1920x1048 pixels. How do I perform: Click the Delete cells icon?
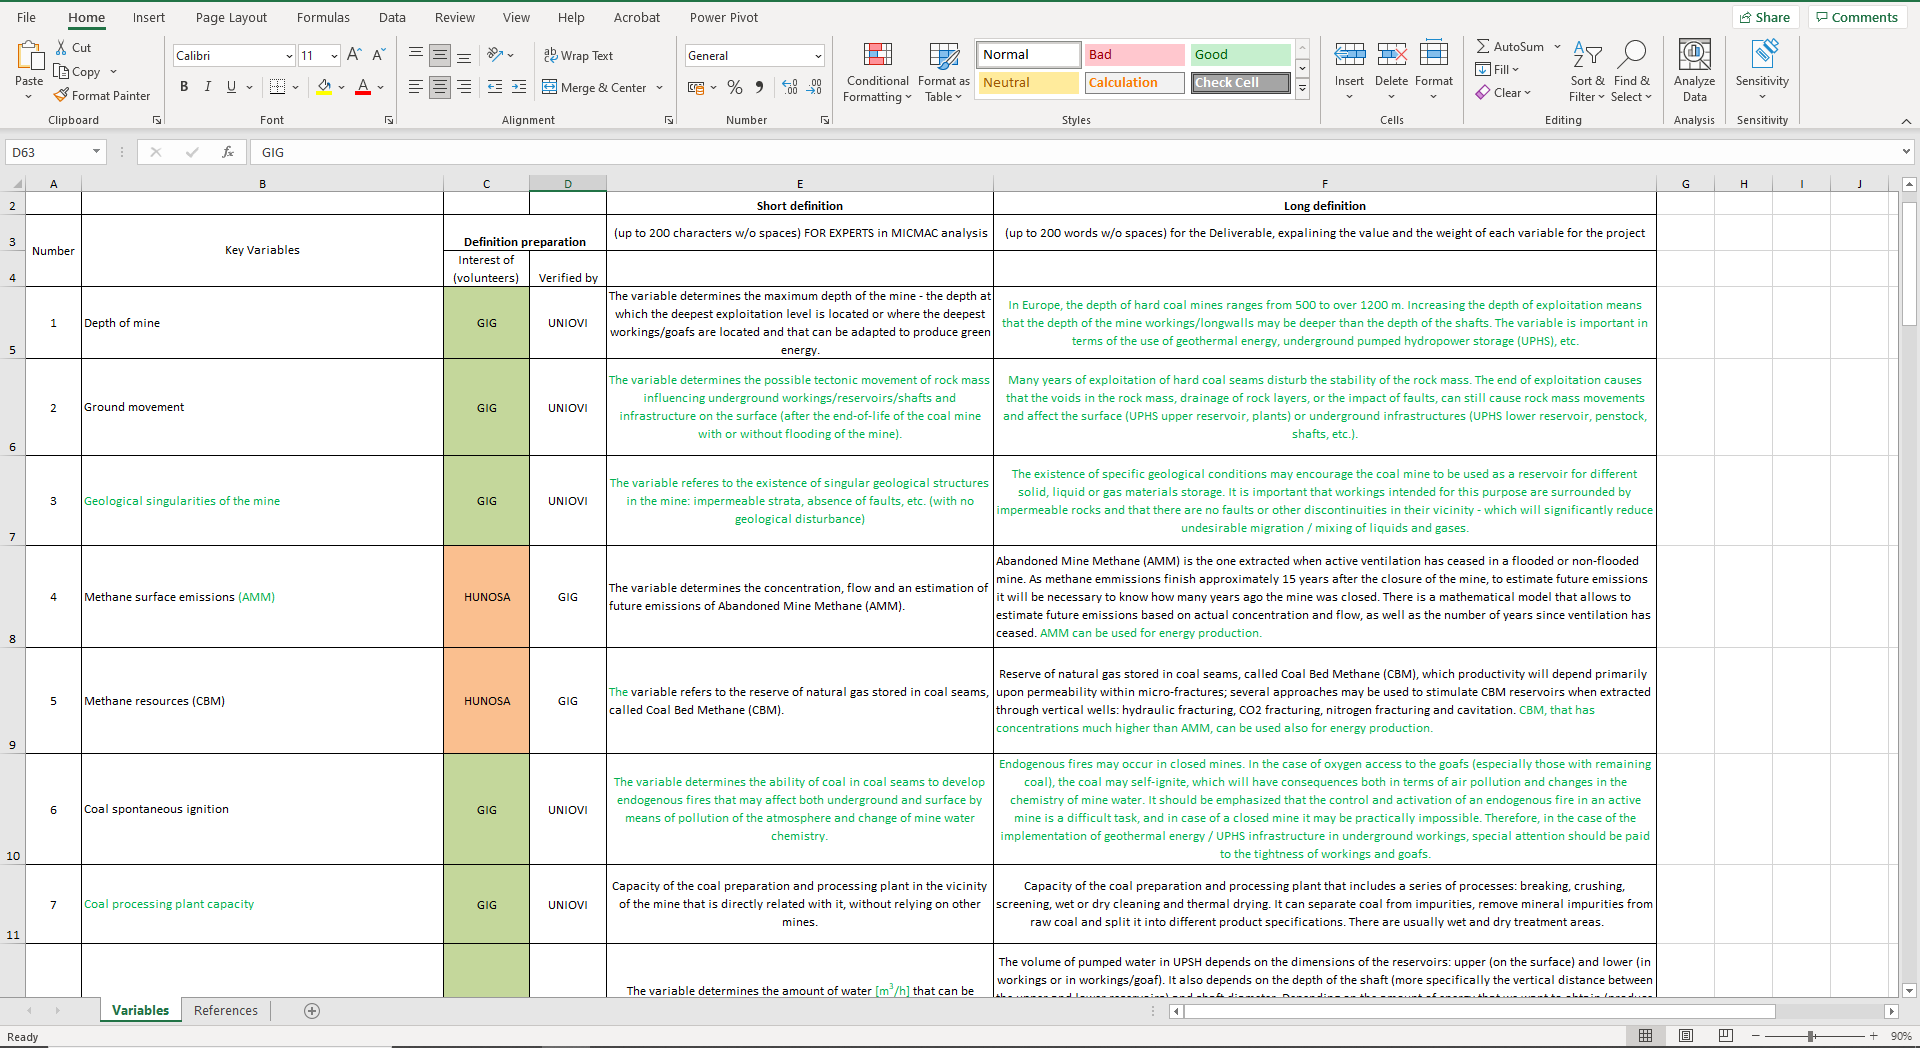(1391, 54)
